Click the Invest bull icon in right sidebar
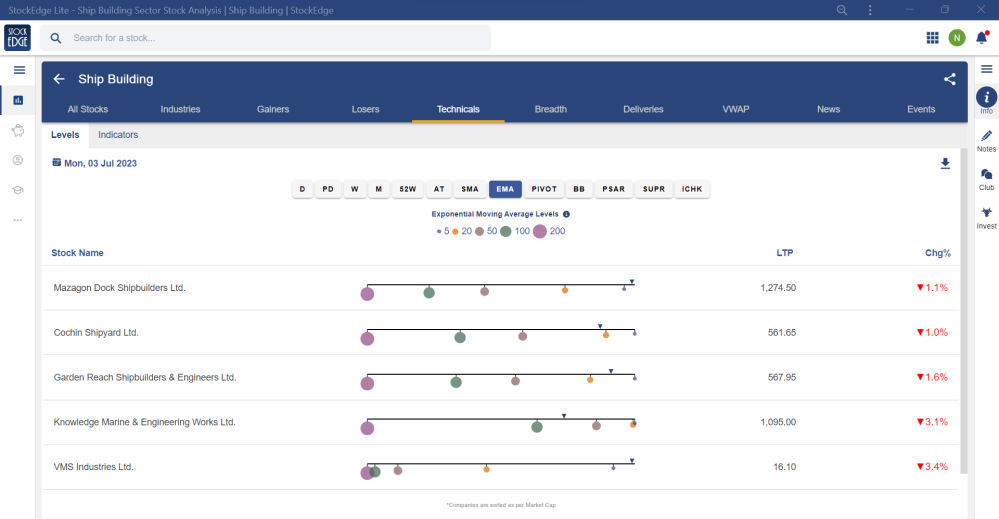 coord(986,213)
